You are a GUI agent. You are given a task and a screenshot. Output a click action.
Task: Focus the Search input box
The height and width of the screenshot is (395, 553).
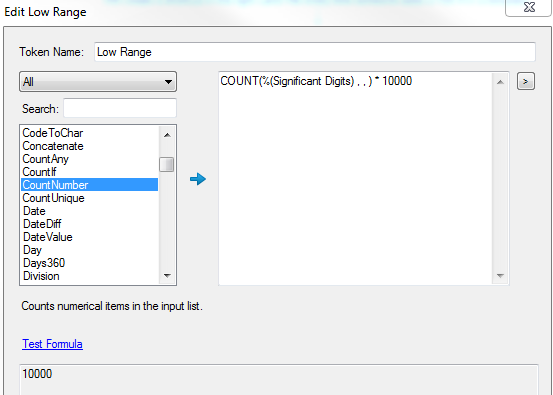point(120,108)
